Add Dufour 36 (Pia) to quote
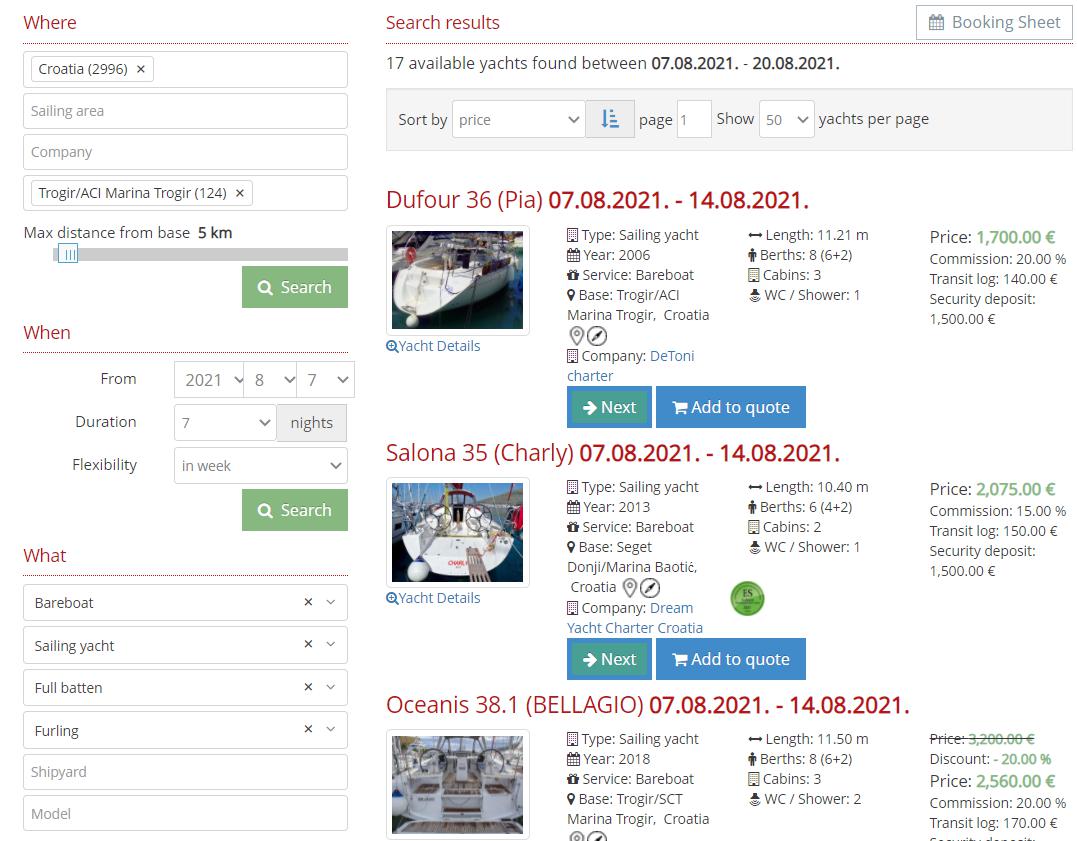Image resolution: width=1077 pixels, height=841 pixels. pyautogui.click(x=731, y=407)
